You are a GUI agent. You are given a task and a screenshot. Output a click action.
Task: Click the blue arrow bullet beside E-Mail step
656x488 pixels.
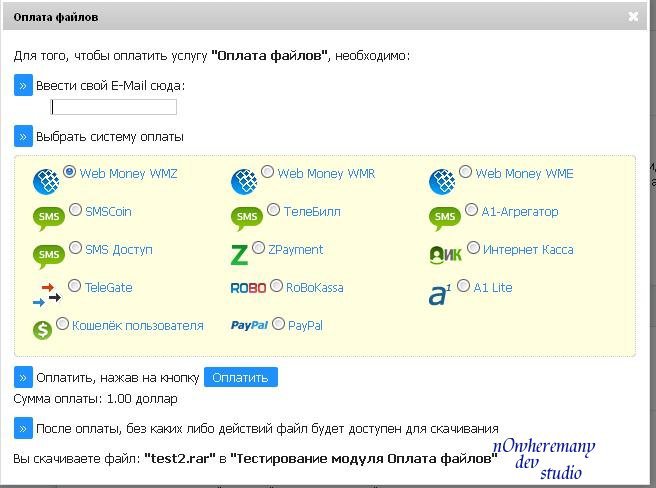click(x=23, y=85)
